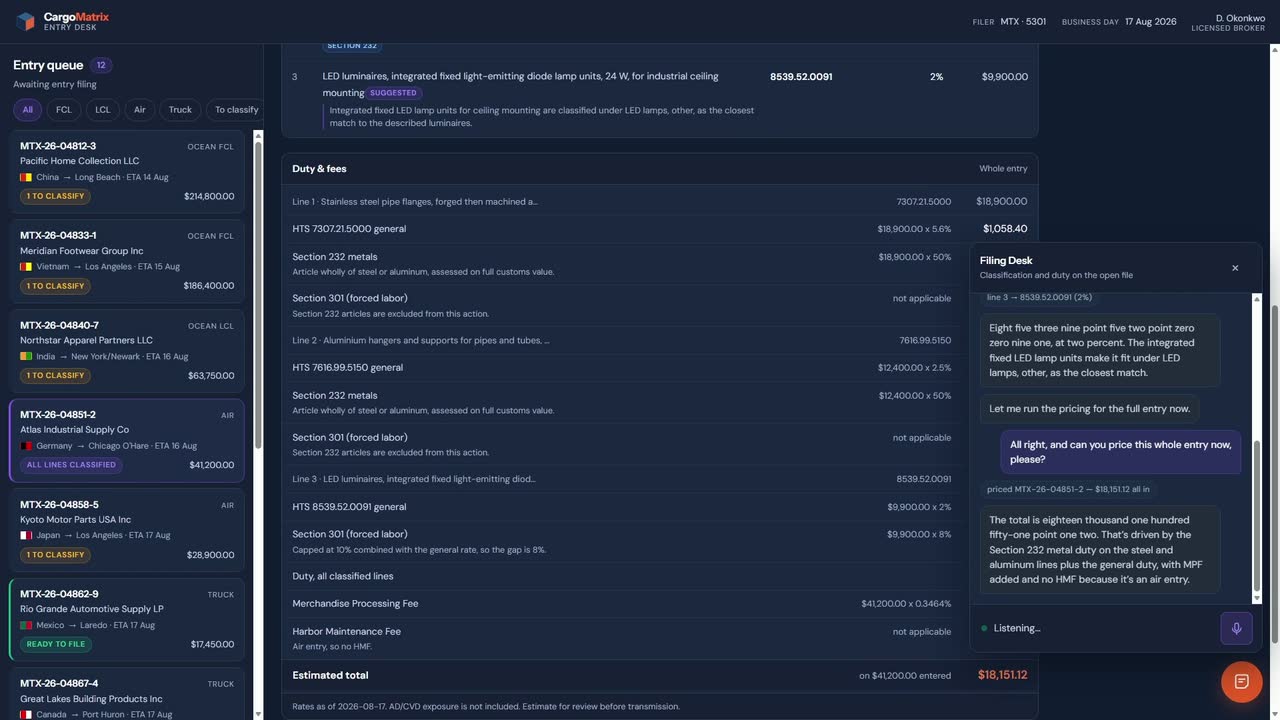This screenshot has width=1280, height=720.
Task: Open entry MTX-26-04862-9 Rio Grande Automotive
Action: pyautogui.click(x=127, y=619)
